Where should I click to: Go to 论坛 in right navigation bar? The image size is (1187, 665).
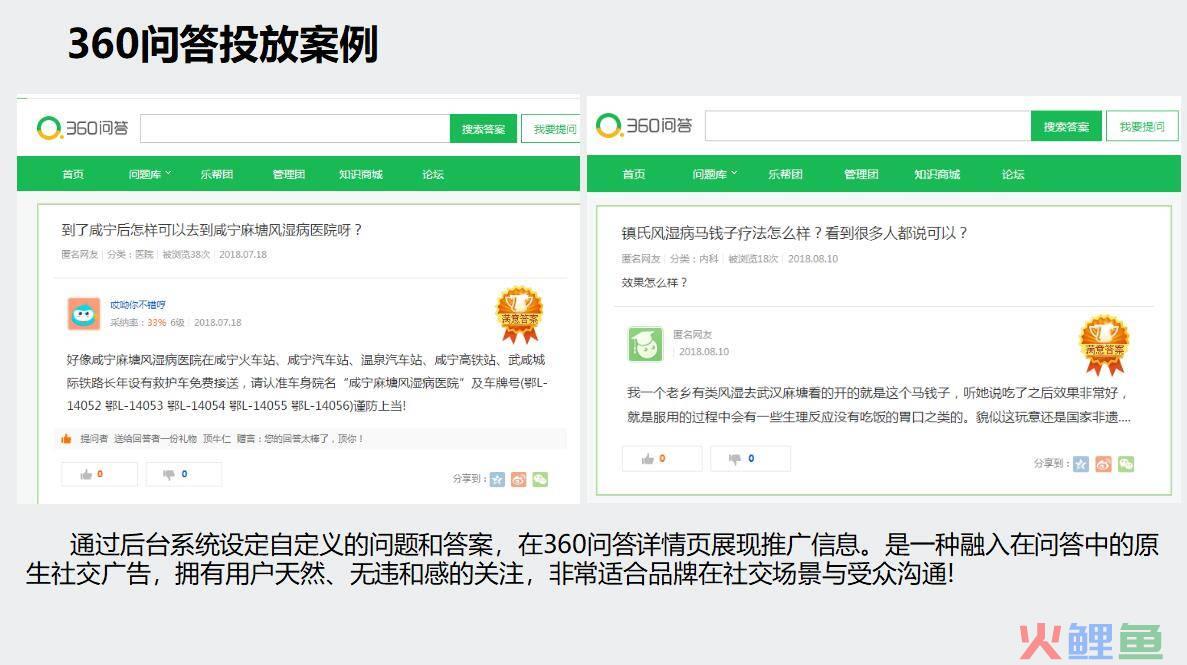[x=1013, y=174]
